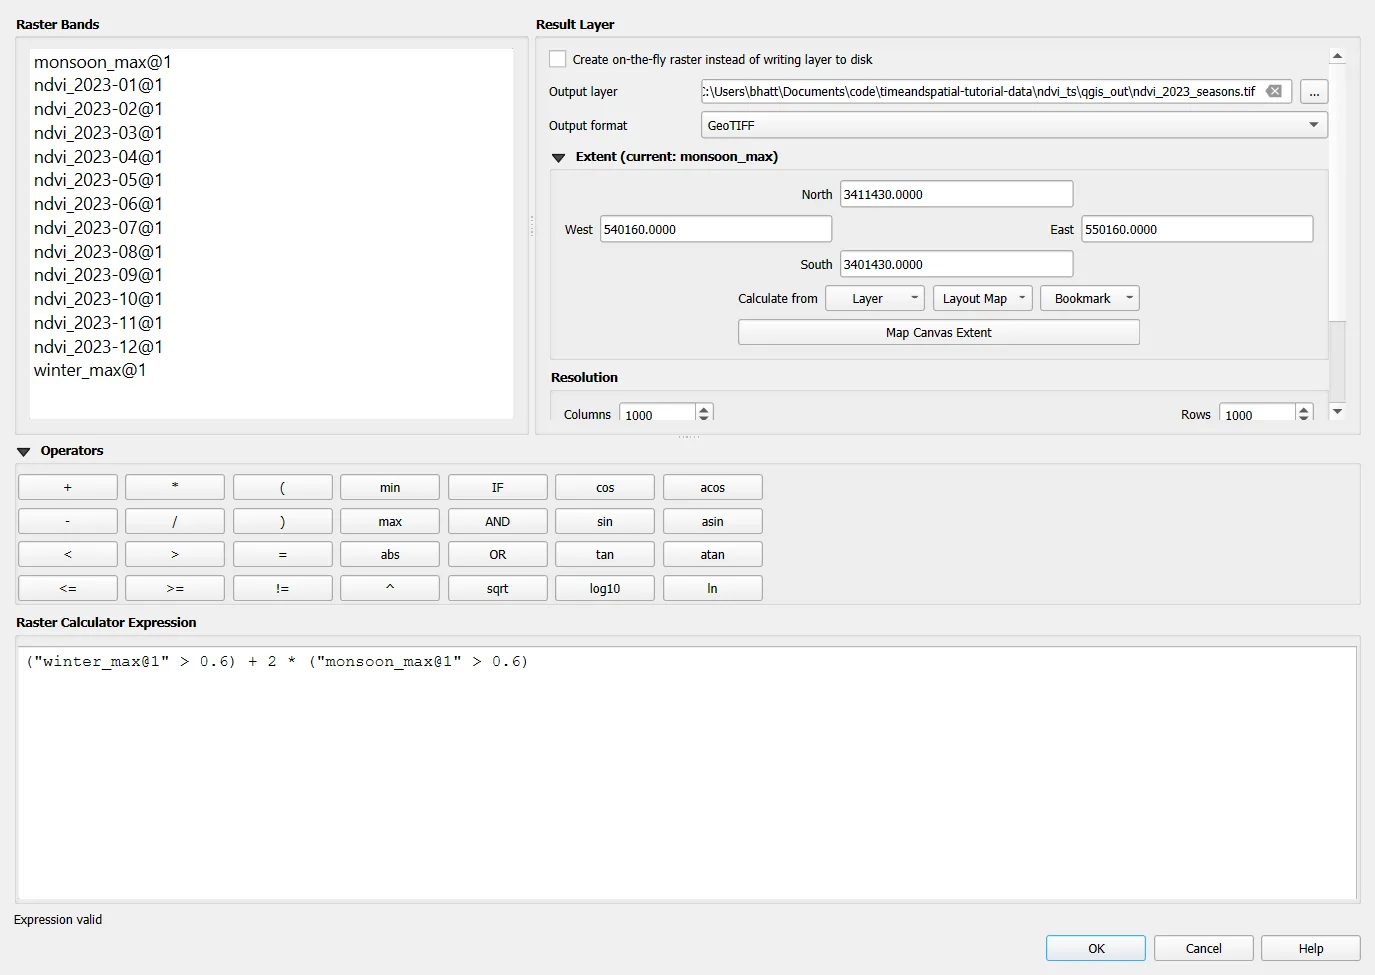Select the South extent field

(957, 264)
